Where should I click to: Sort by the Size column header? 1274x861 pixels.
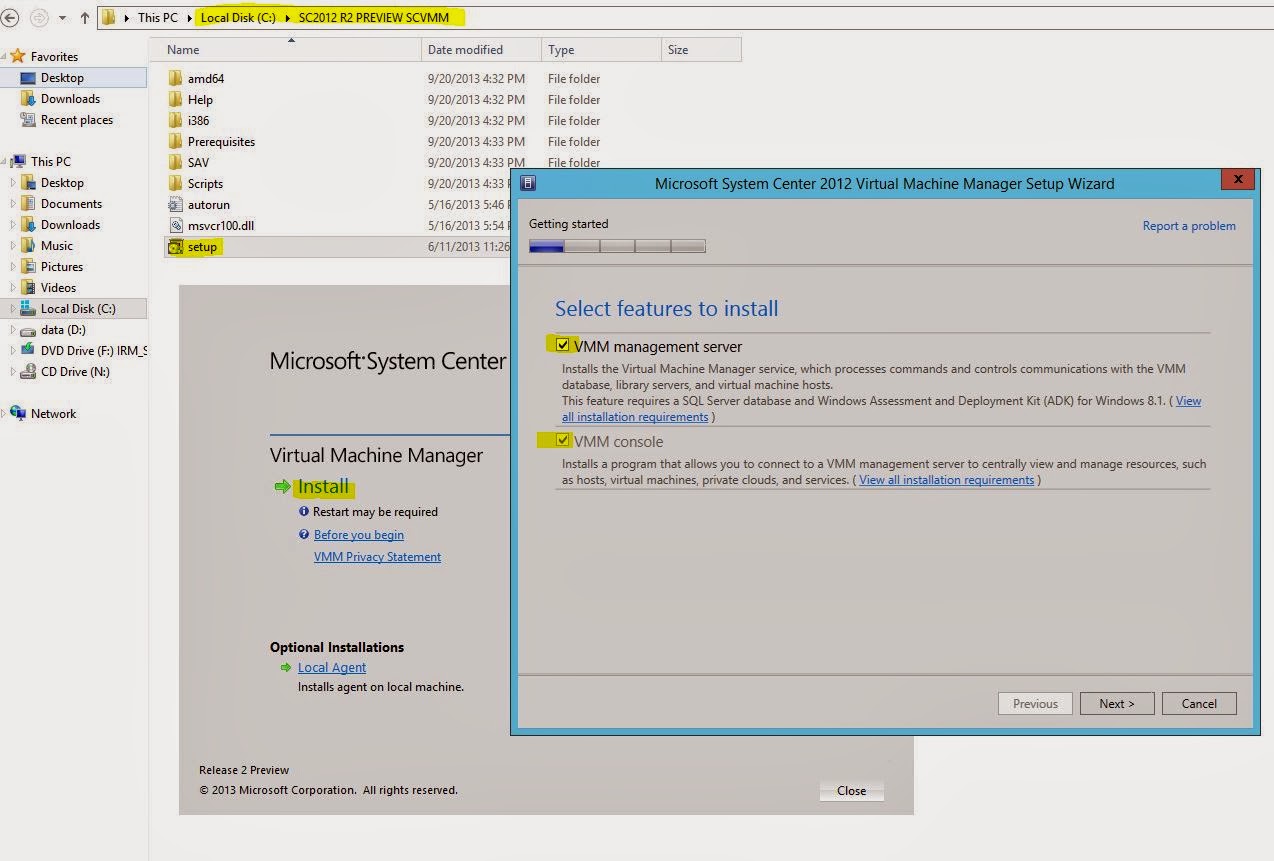(x=701, y=49)
